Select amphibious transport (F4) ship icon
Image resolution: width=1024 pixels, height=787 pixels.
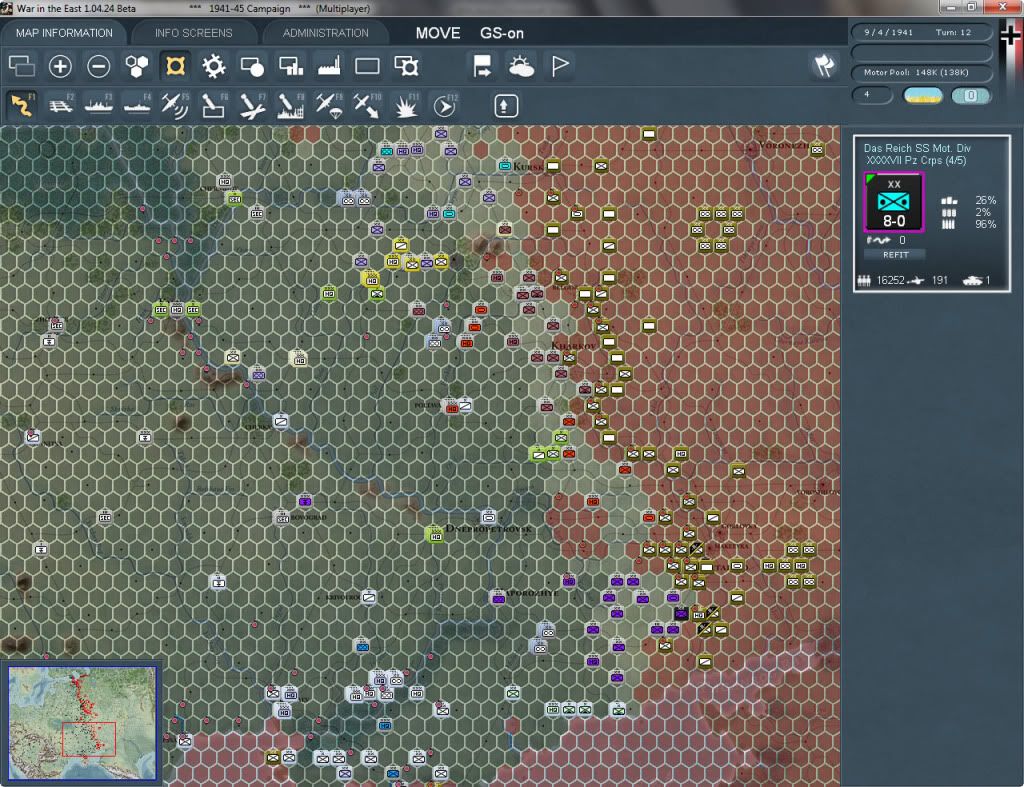point(136,105)
